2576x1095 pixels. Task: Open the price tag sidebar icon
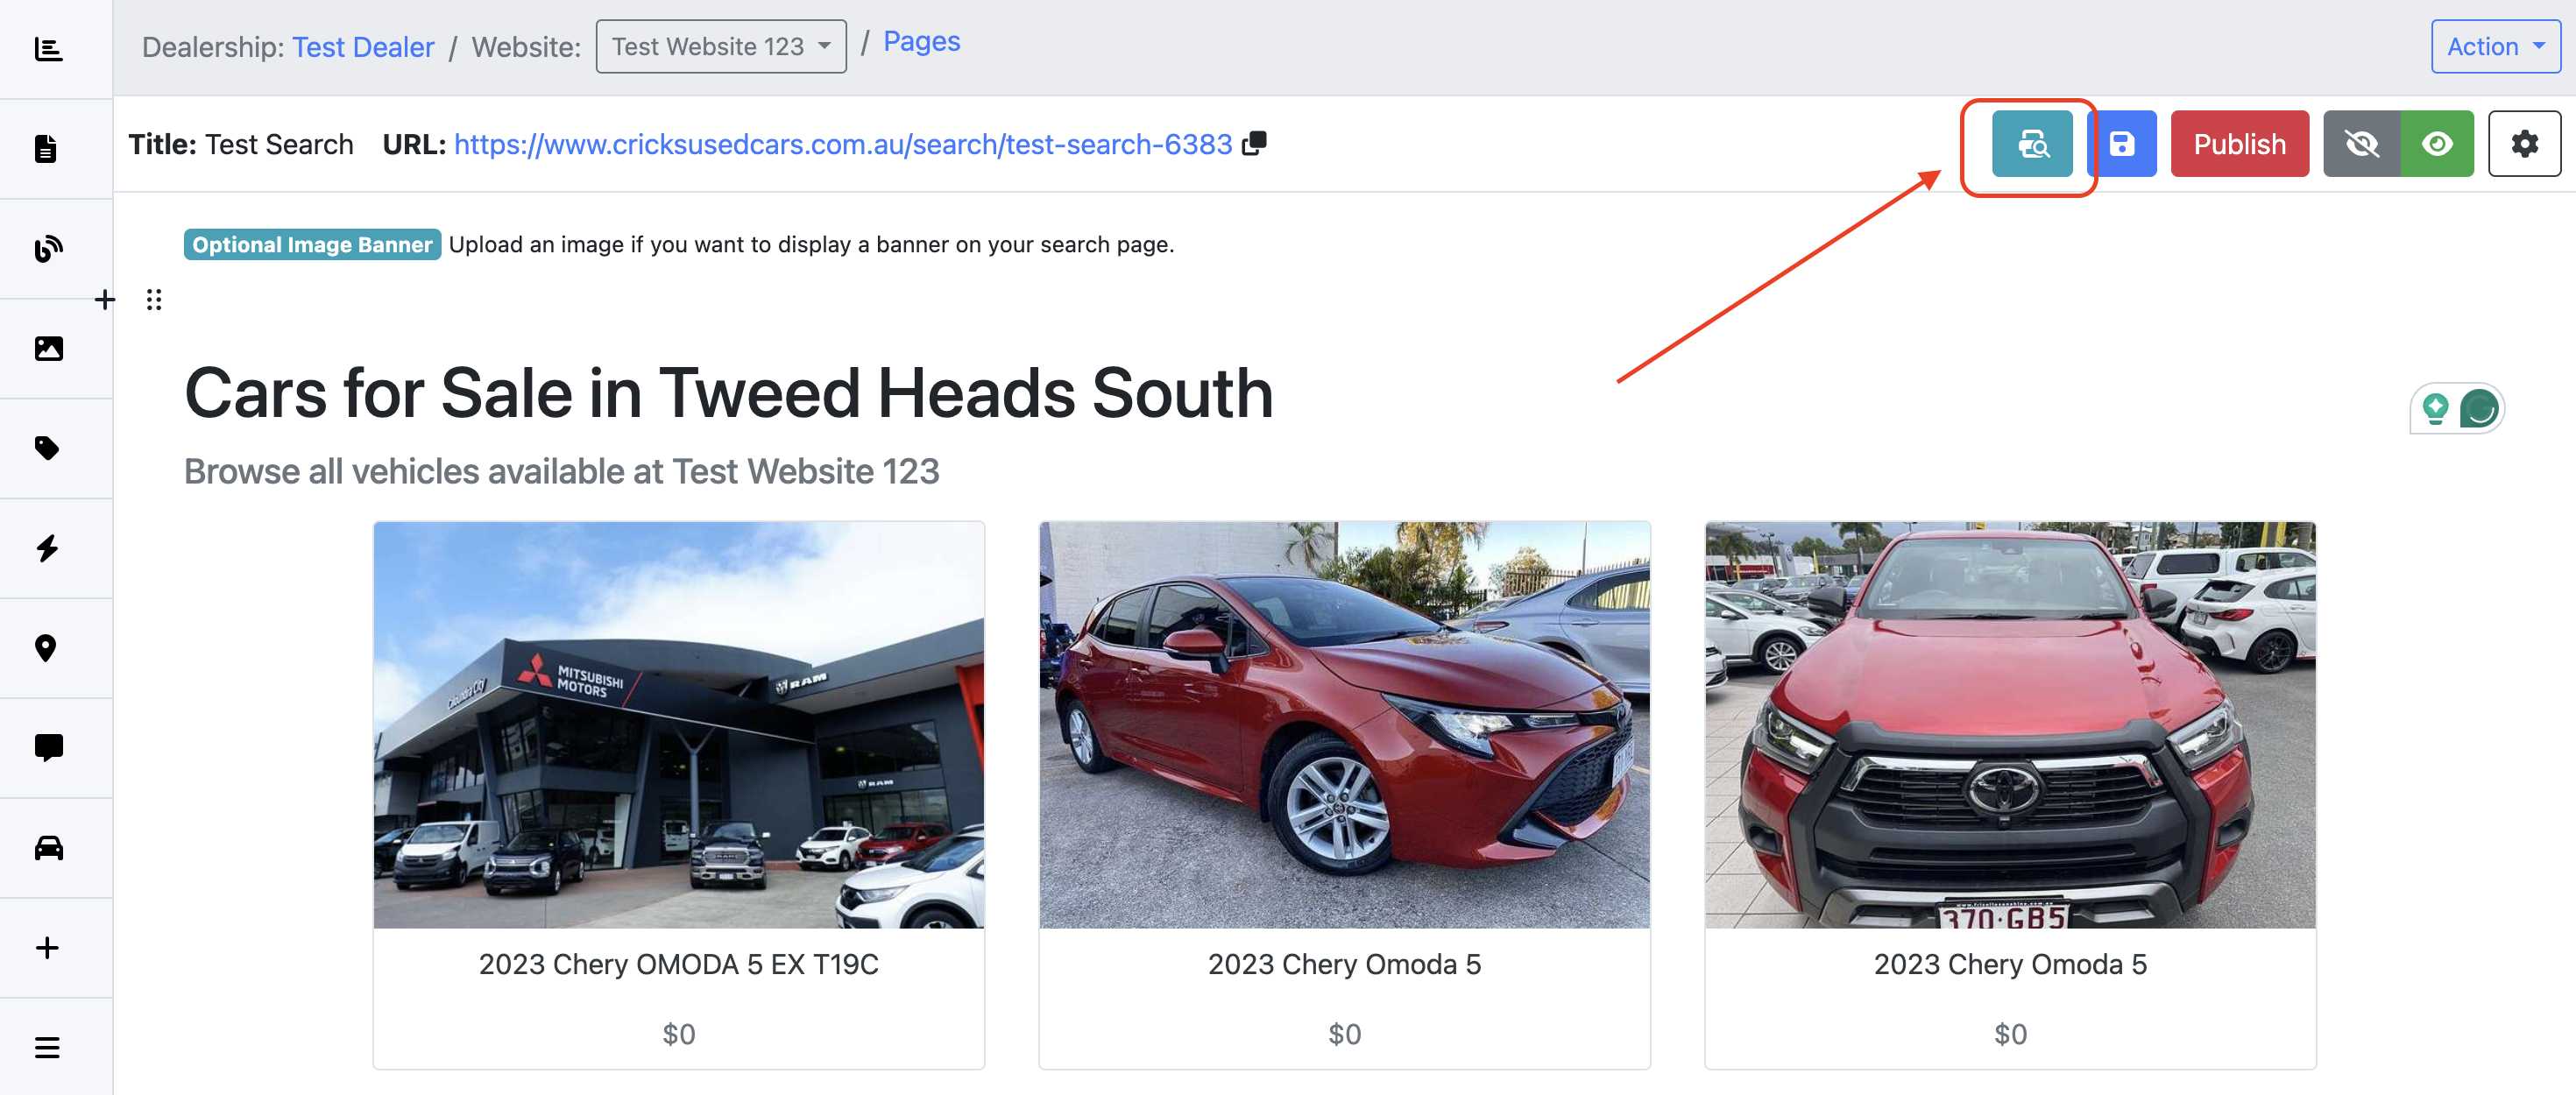pos(48,448)
